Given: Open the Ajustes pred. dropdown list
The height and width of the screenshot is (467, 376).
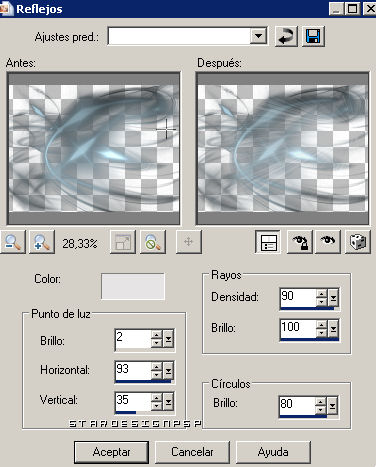Looking at the screenshot, I should (x=259, y=36).
